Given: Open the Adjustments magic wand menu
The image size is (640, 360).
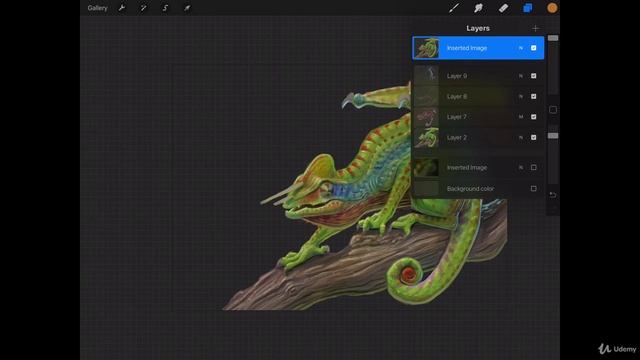Looking at the screenshot, I should coord(143,8).
